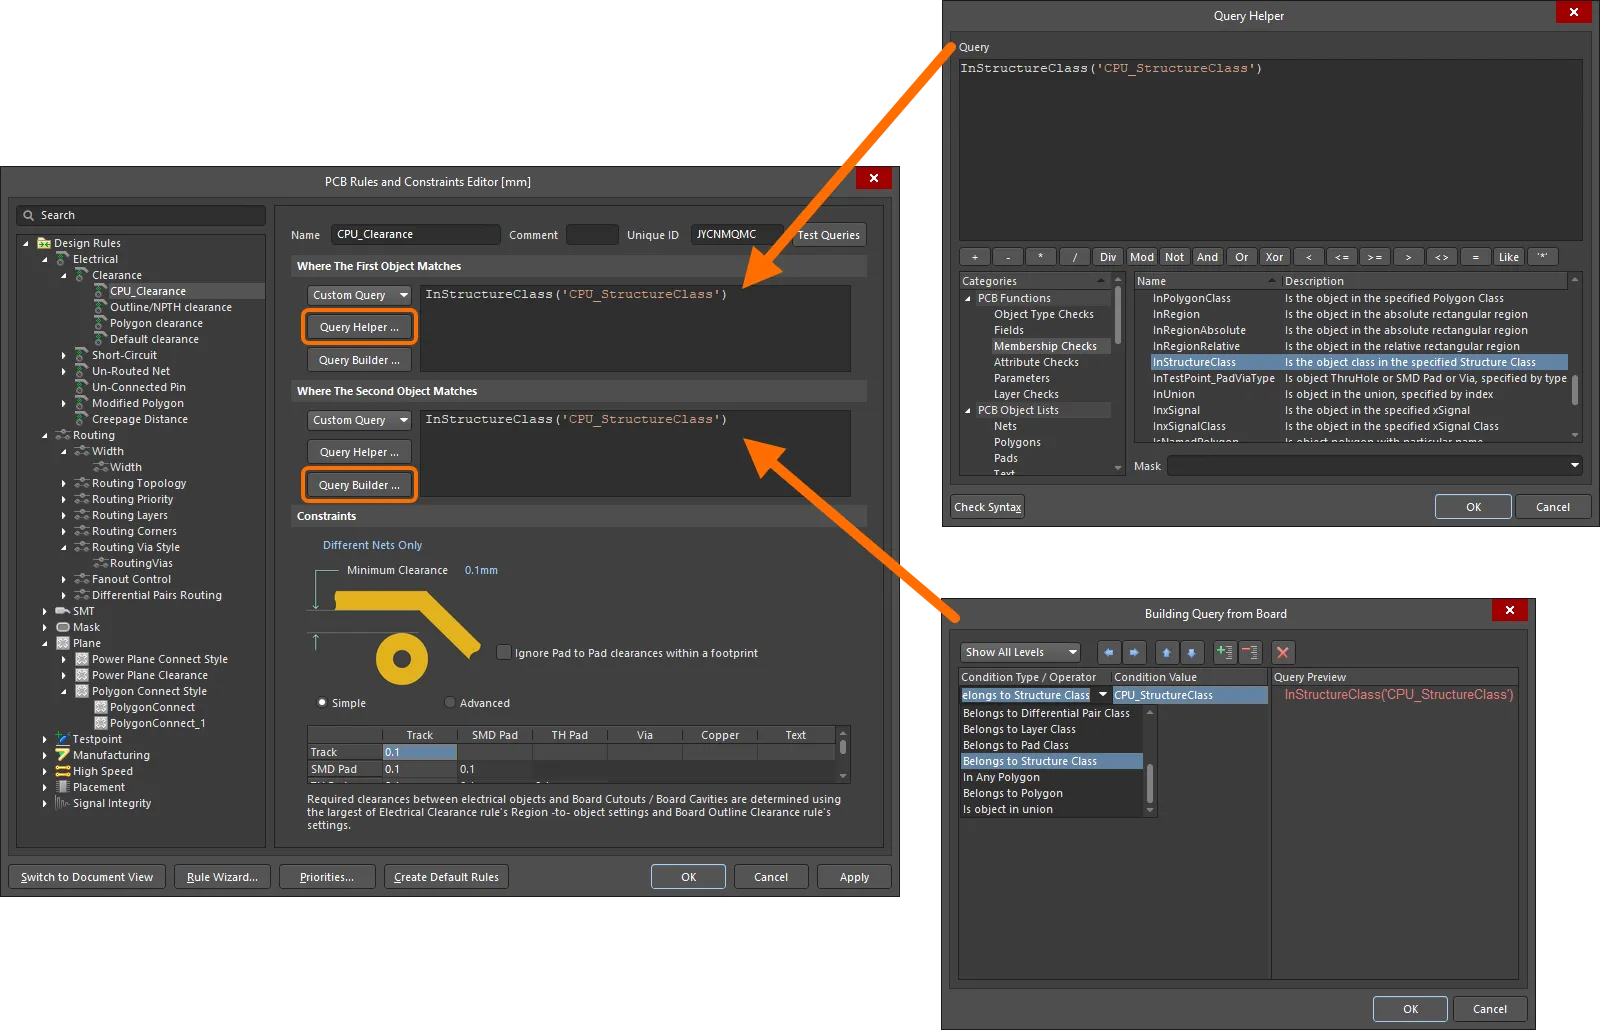Collapse the Electrical tree node
This screenshot has width=1600, height=1030.
click(45, 259)
